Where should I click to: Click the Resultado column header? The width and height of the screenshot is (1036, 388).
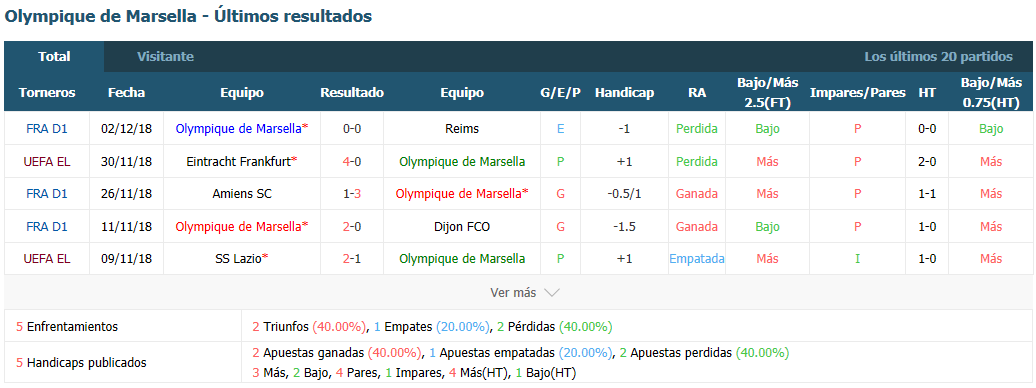pos(352,93)
